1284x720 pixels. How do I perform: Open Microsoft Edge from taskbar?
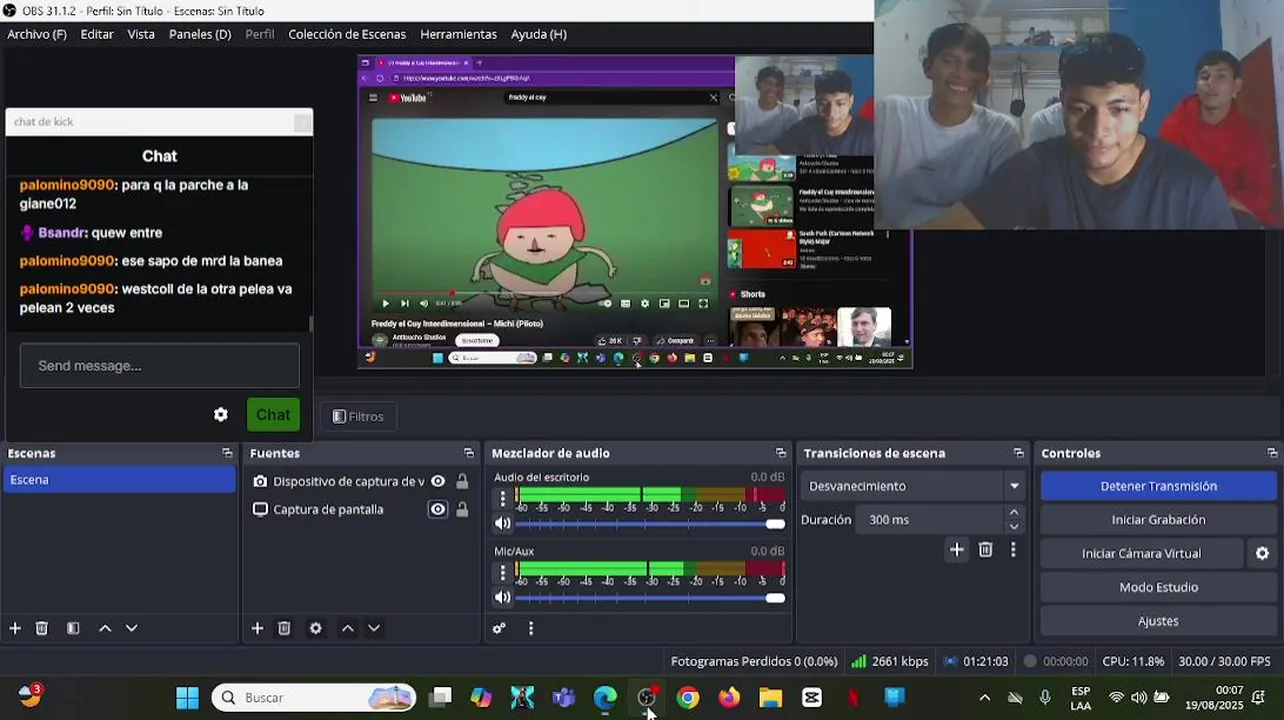click(x=605, y=698)
